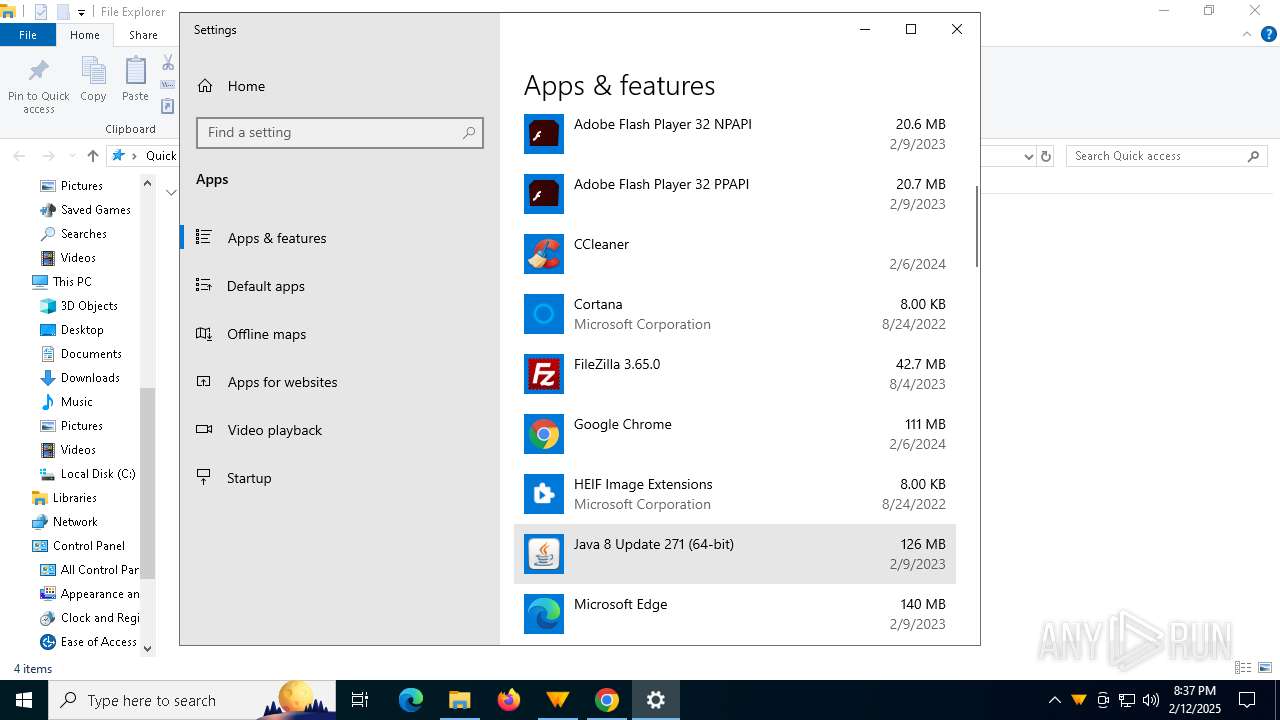Click the network icon in system tray
1280x720 pixels.
click(1127, 700)
